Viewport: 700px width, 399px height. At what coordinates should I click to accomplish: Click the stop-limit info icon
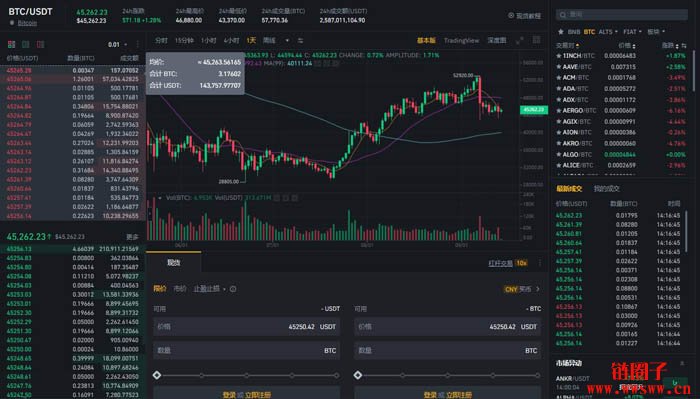[x=233, y=289]
